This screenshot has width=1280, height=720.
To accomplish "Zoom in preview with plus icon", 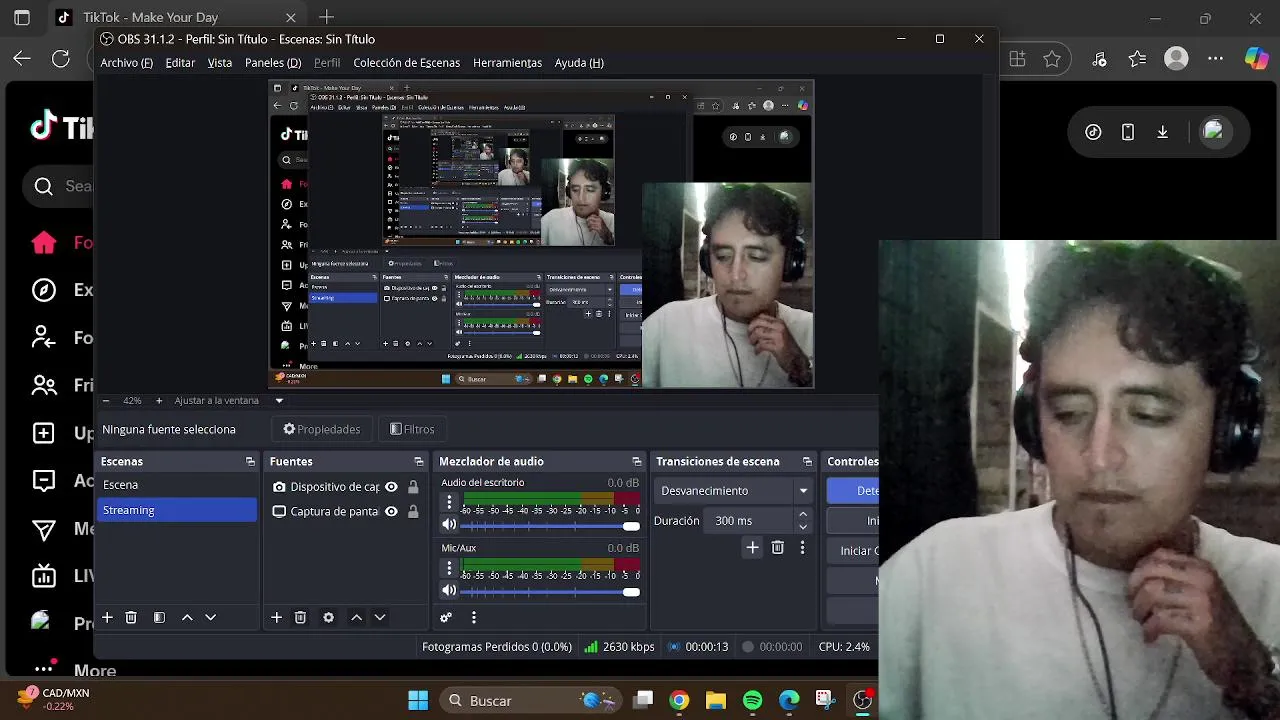I will 158,401.
